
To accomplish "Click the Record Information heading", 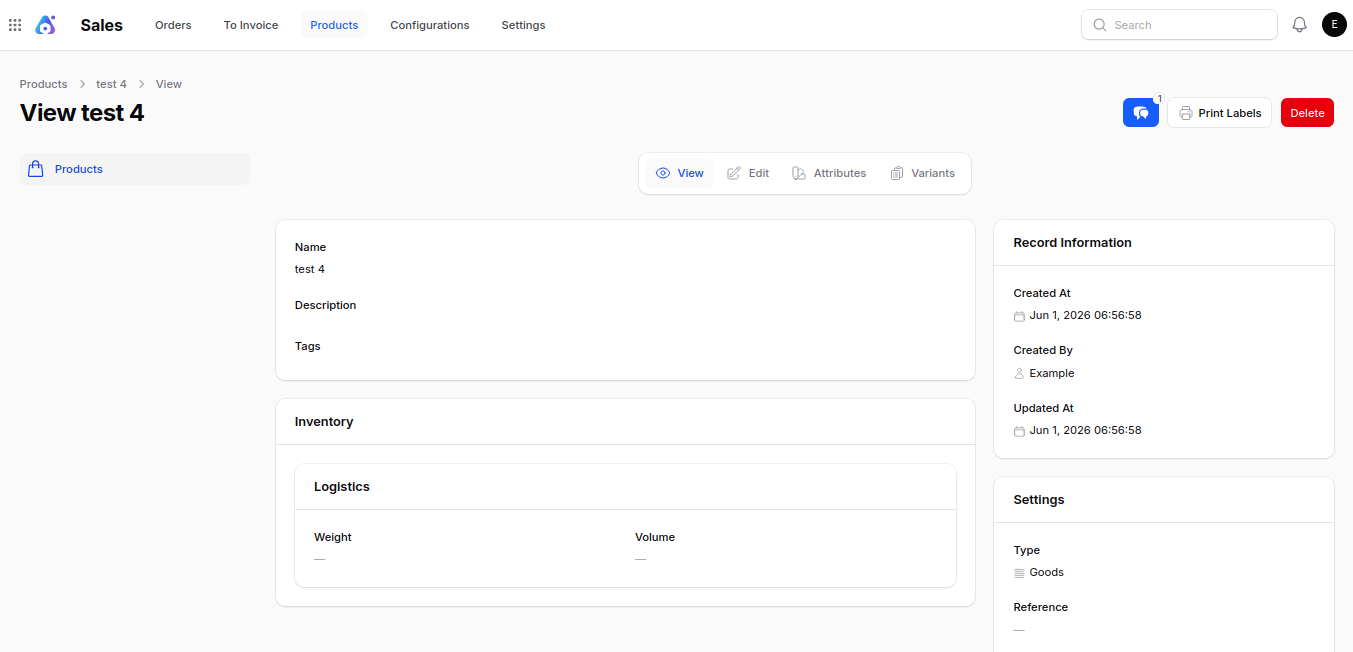I will pos(1073,243).
